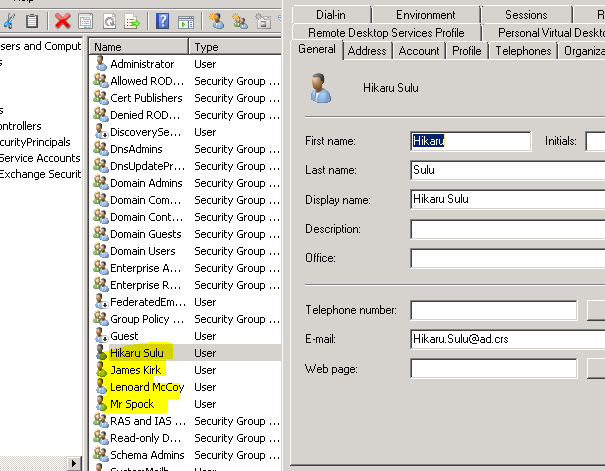Switch to the Telephones tab

523,51
